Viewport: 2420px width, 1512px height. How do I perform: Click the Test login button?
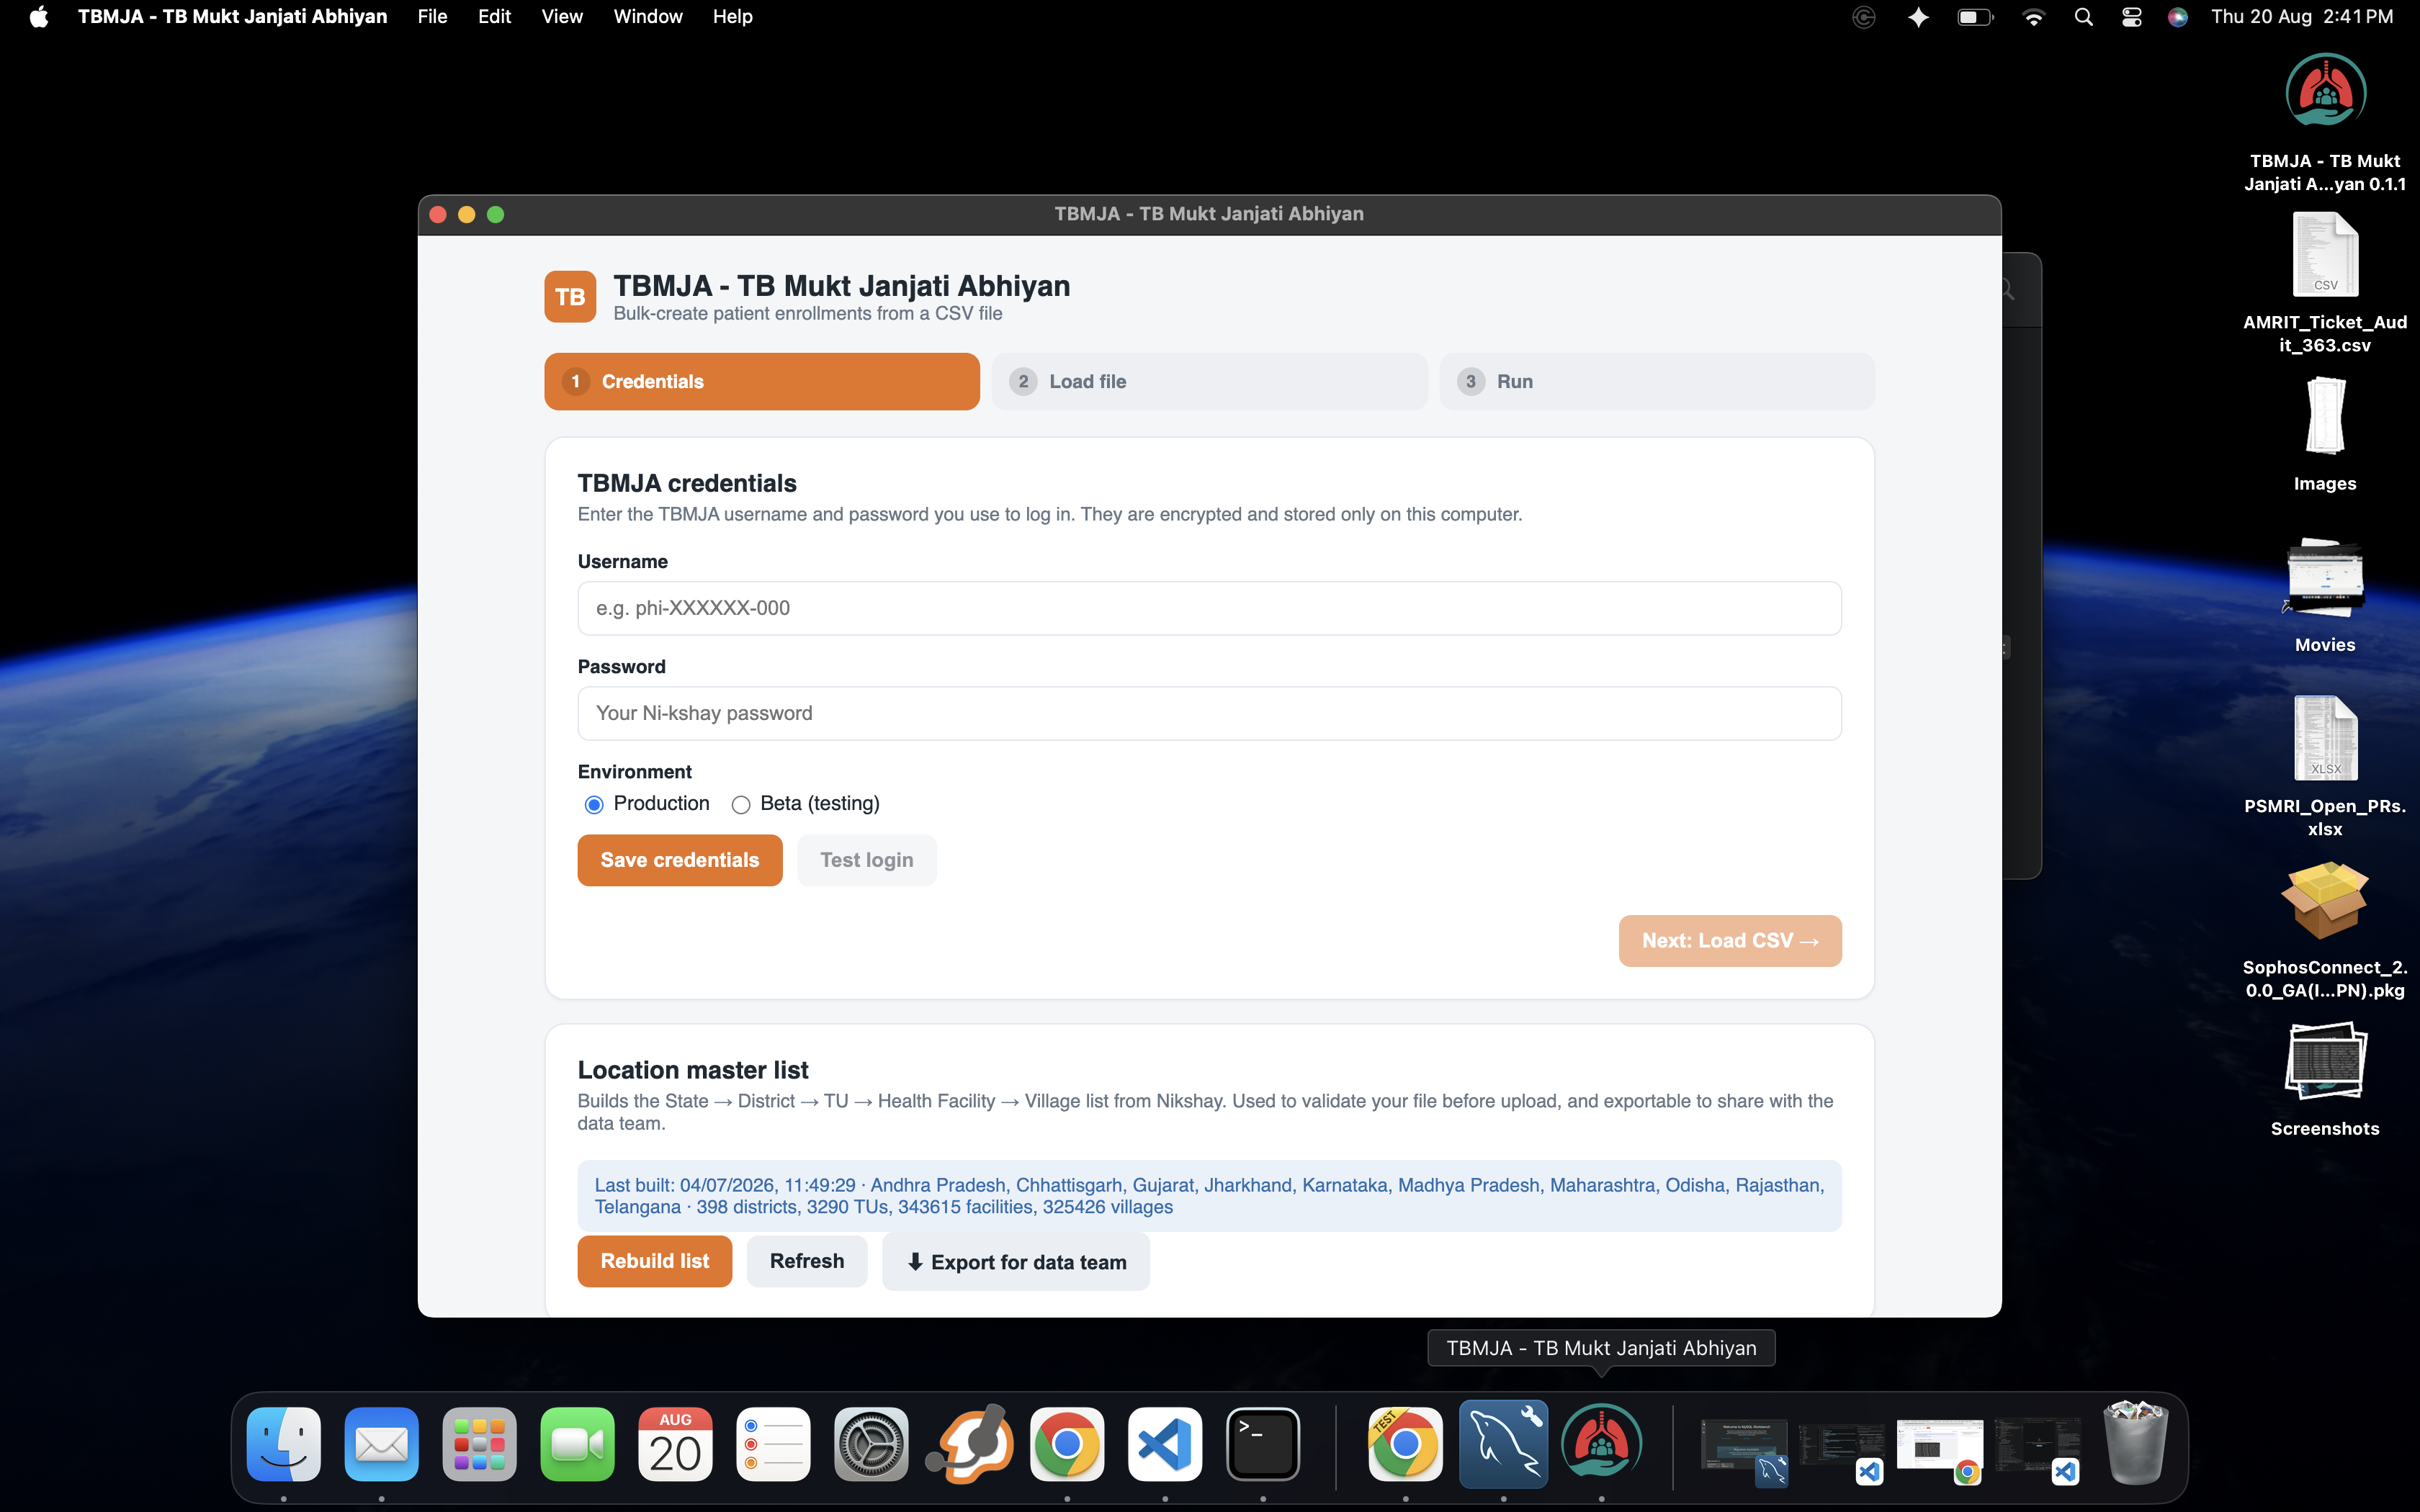point(867,860)
